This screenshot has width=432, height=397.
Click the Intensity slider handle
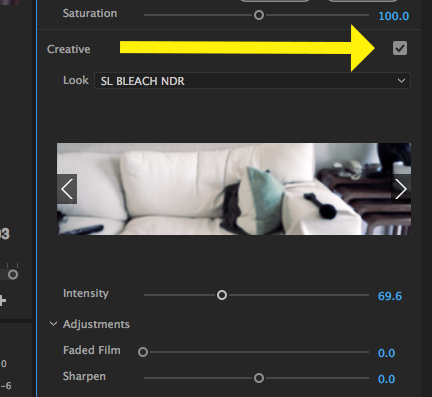pyautogui.click(x=222, y=295)
